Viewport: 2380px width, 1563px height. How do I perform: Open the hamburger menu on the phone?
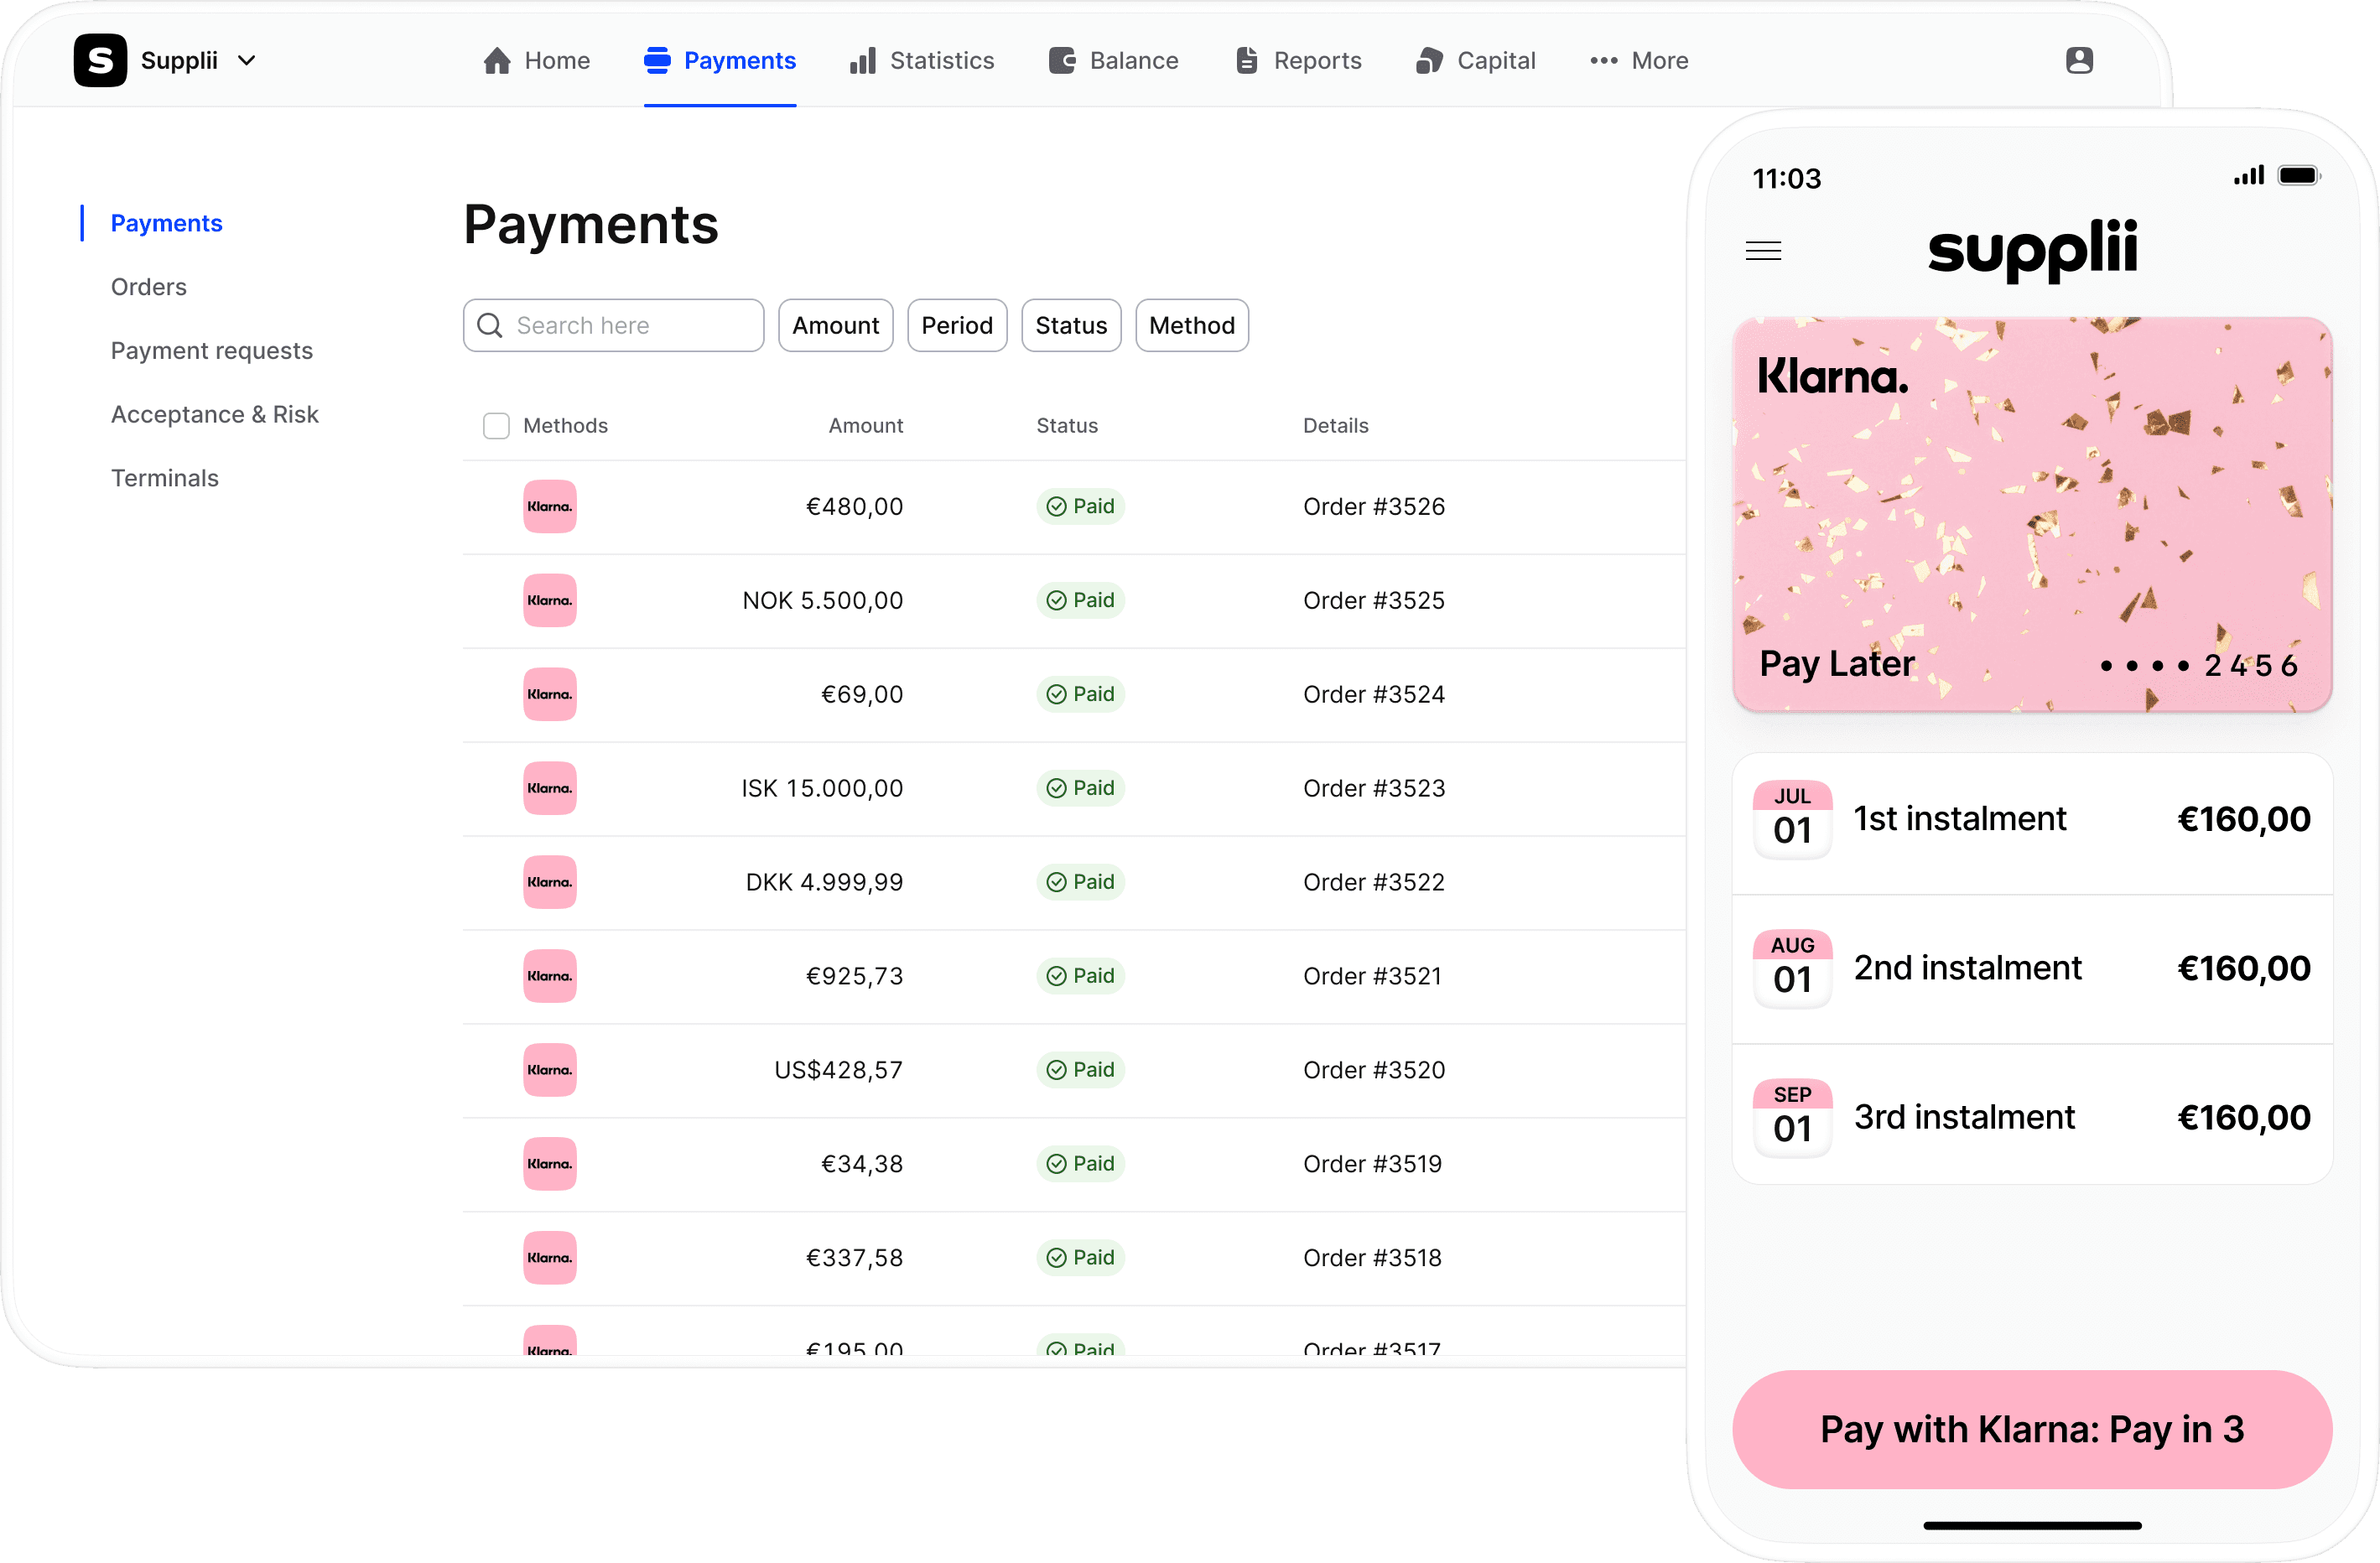coord(1764,250)
